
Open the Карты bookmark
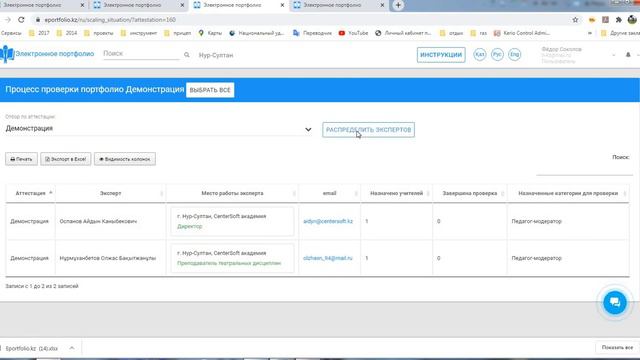[210, 33]
